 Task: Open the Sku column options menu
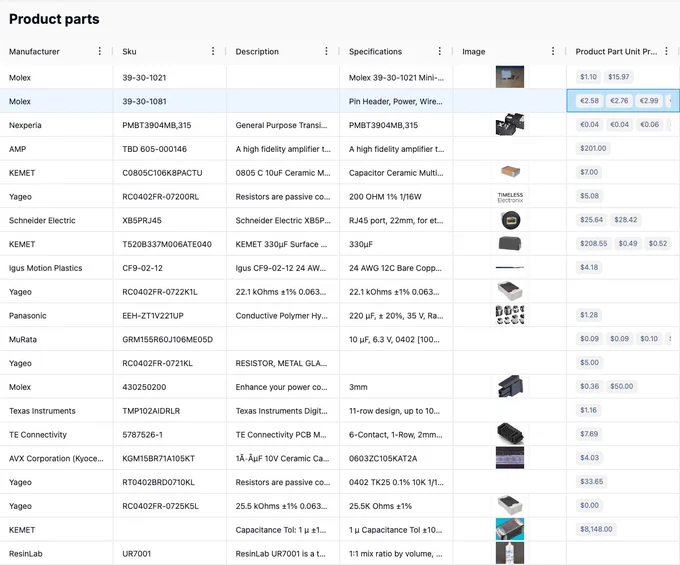point(213,51)
